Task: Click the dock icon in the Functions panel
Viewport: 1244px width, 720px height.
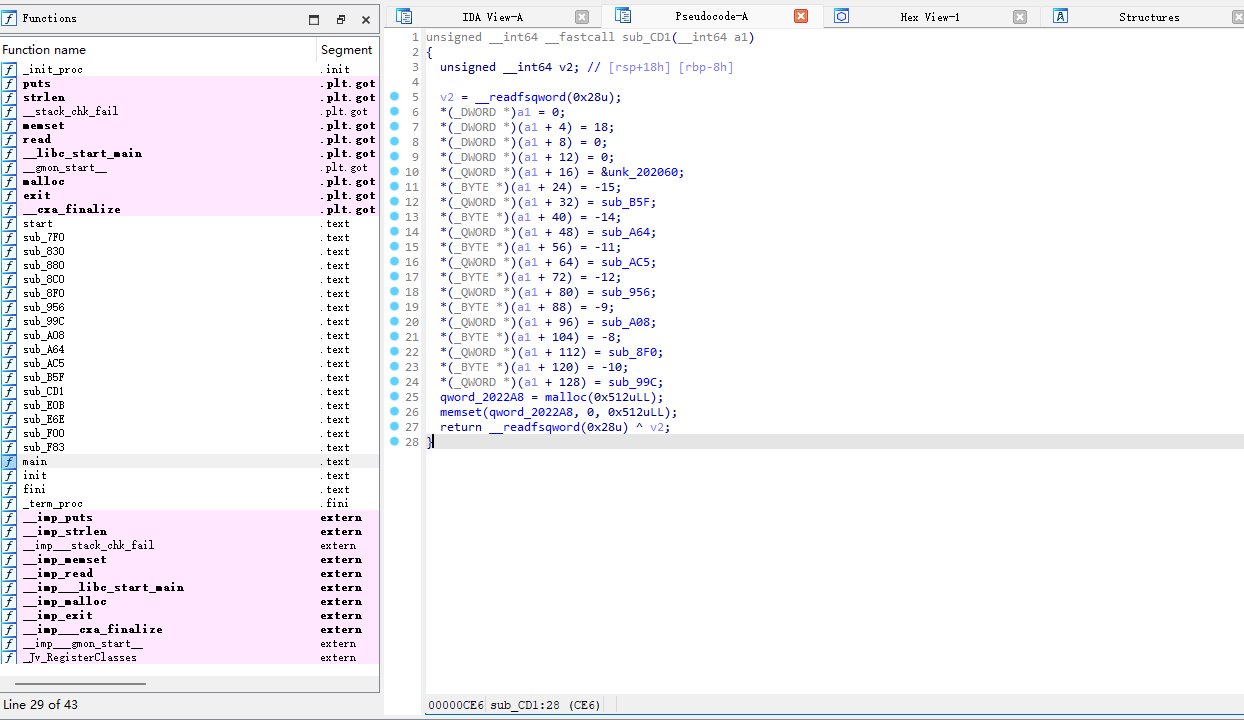Action: pos(313,18)
